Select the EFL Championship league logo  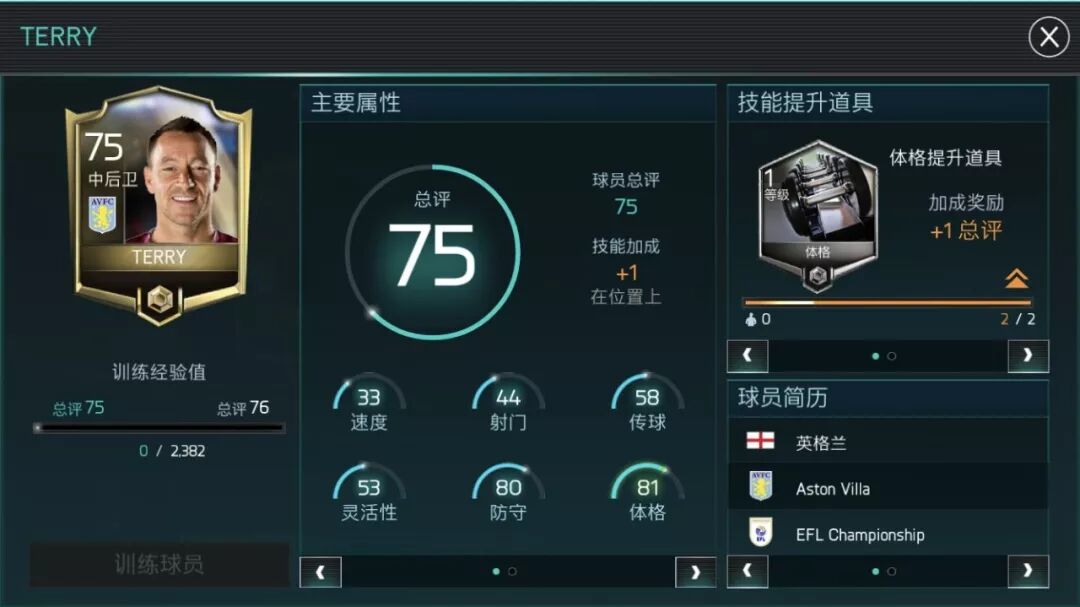click(x=760, y=533)
